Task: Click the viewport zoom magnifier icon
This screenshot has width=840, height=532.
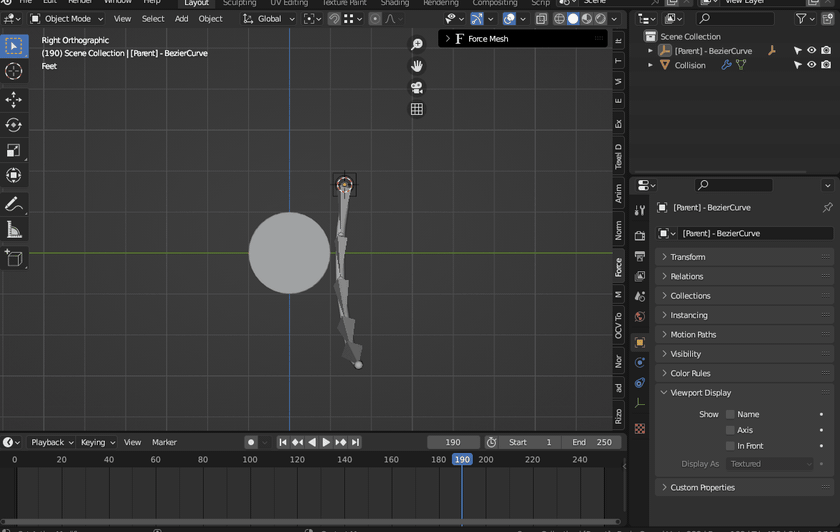Action: (x=417, y=44)
